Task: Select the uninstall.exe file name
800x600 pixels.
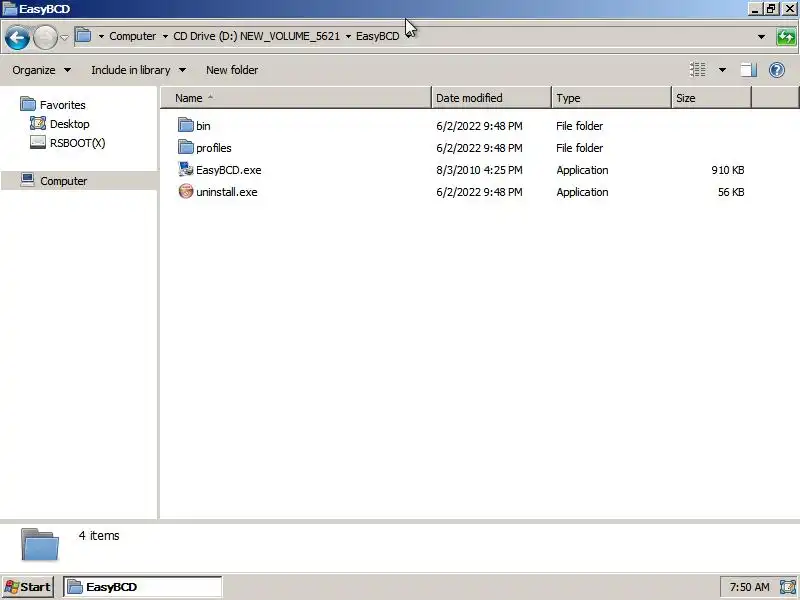Action: (x=227, y=192)
